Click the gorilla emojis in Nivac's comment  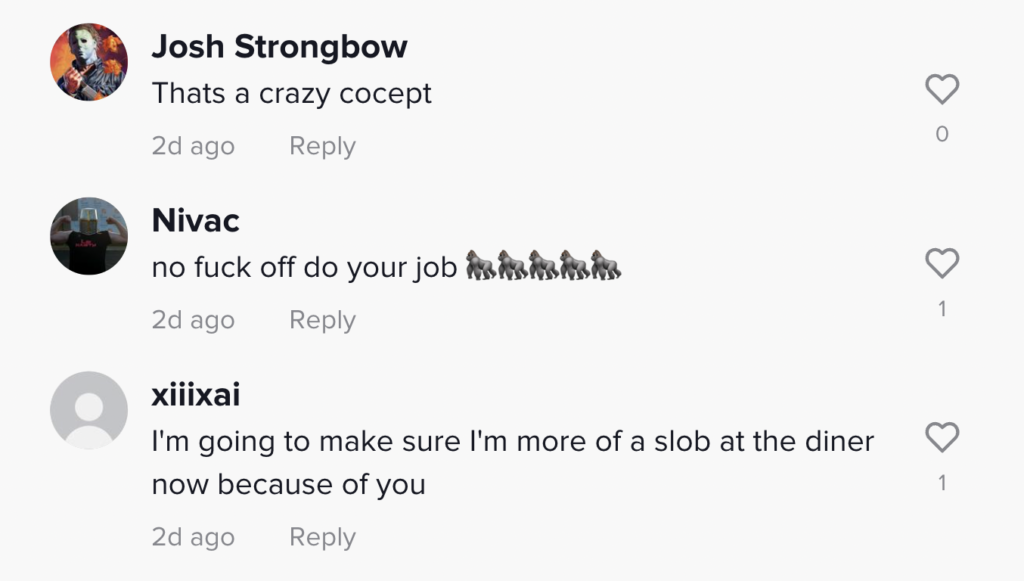[544, 267]
